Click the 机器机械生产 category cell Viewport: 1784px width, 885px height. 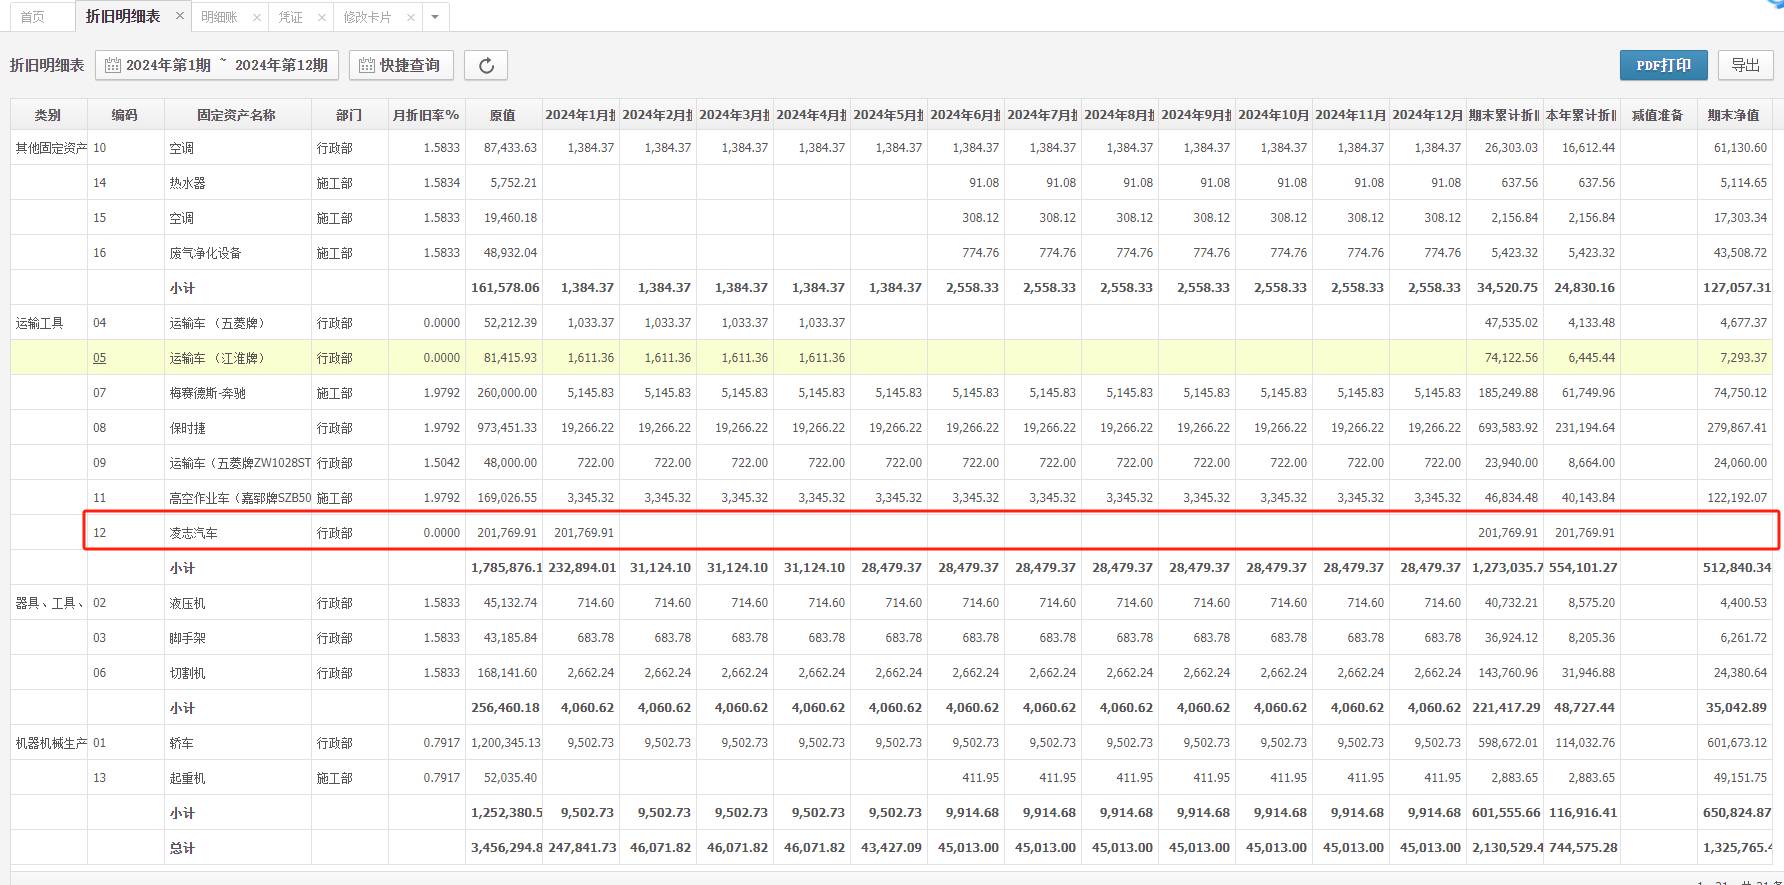[x=49, y=743]
